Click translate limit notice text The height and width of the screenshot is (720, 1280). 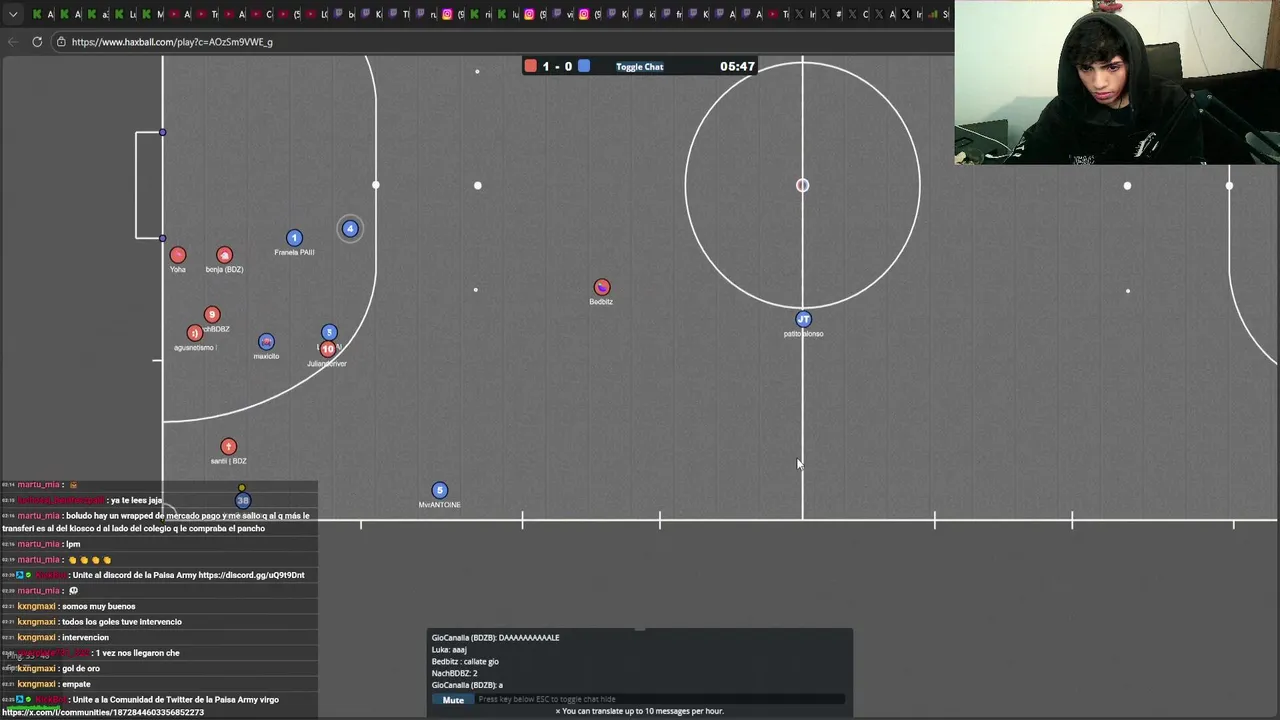coord(640,712)
